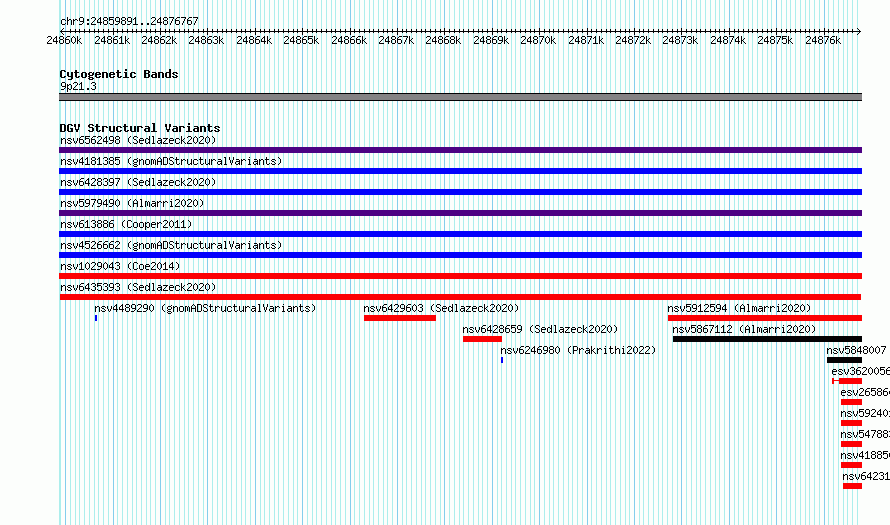Click the 24864k ruler position label
Viewport: 890px width, 525px height.
(254, 40)
